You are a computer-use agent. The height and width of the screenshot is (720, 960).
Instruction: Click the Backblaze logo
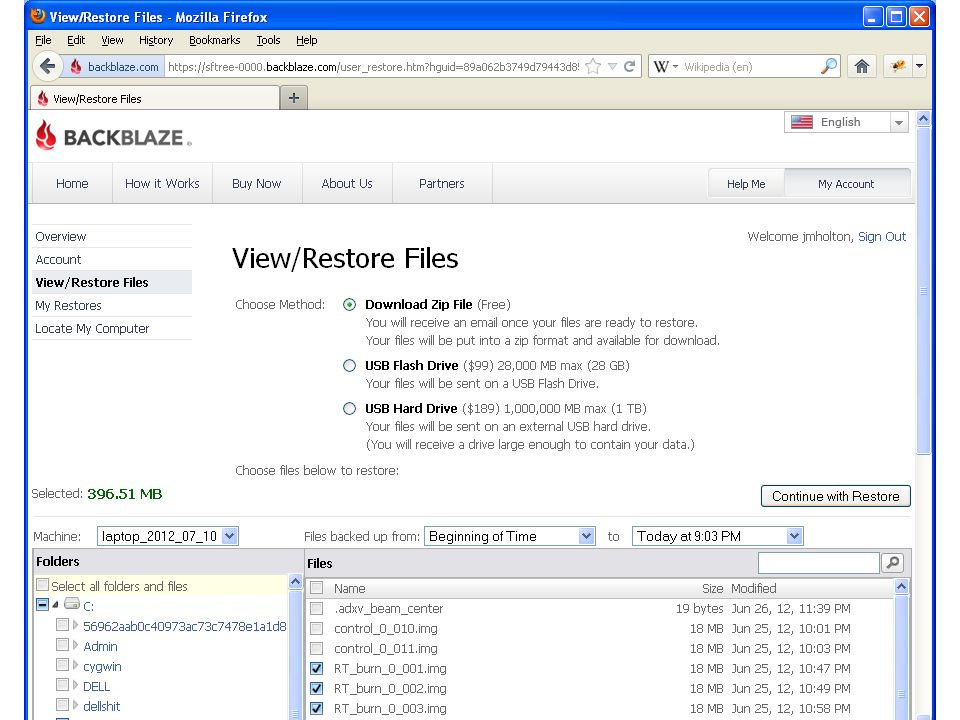(x=114, y=135)
